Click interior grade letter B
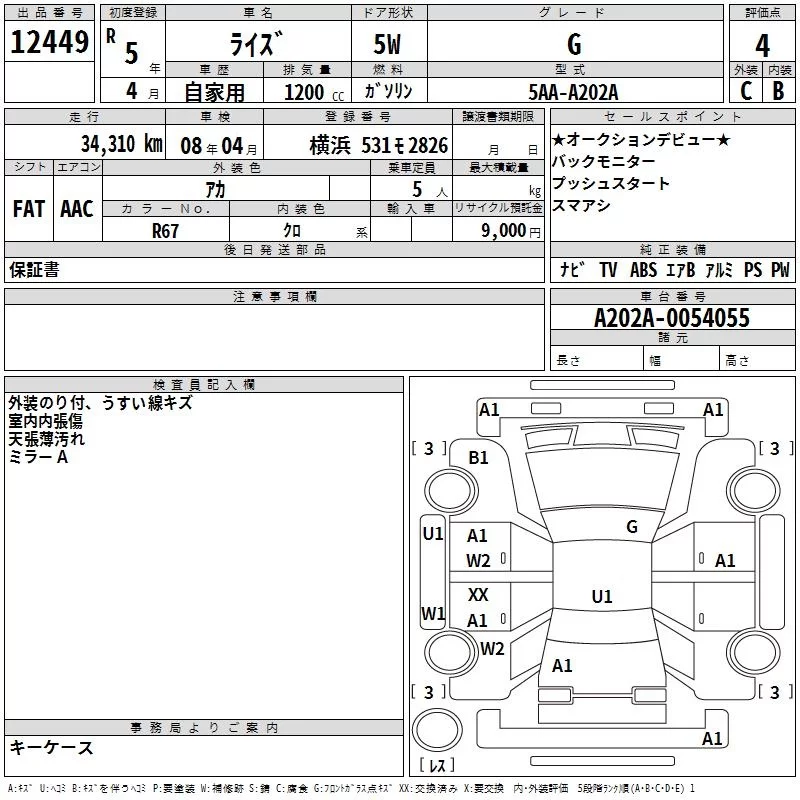The image size is (800, 800). 778,91
